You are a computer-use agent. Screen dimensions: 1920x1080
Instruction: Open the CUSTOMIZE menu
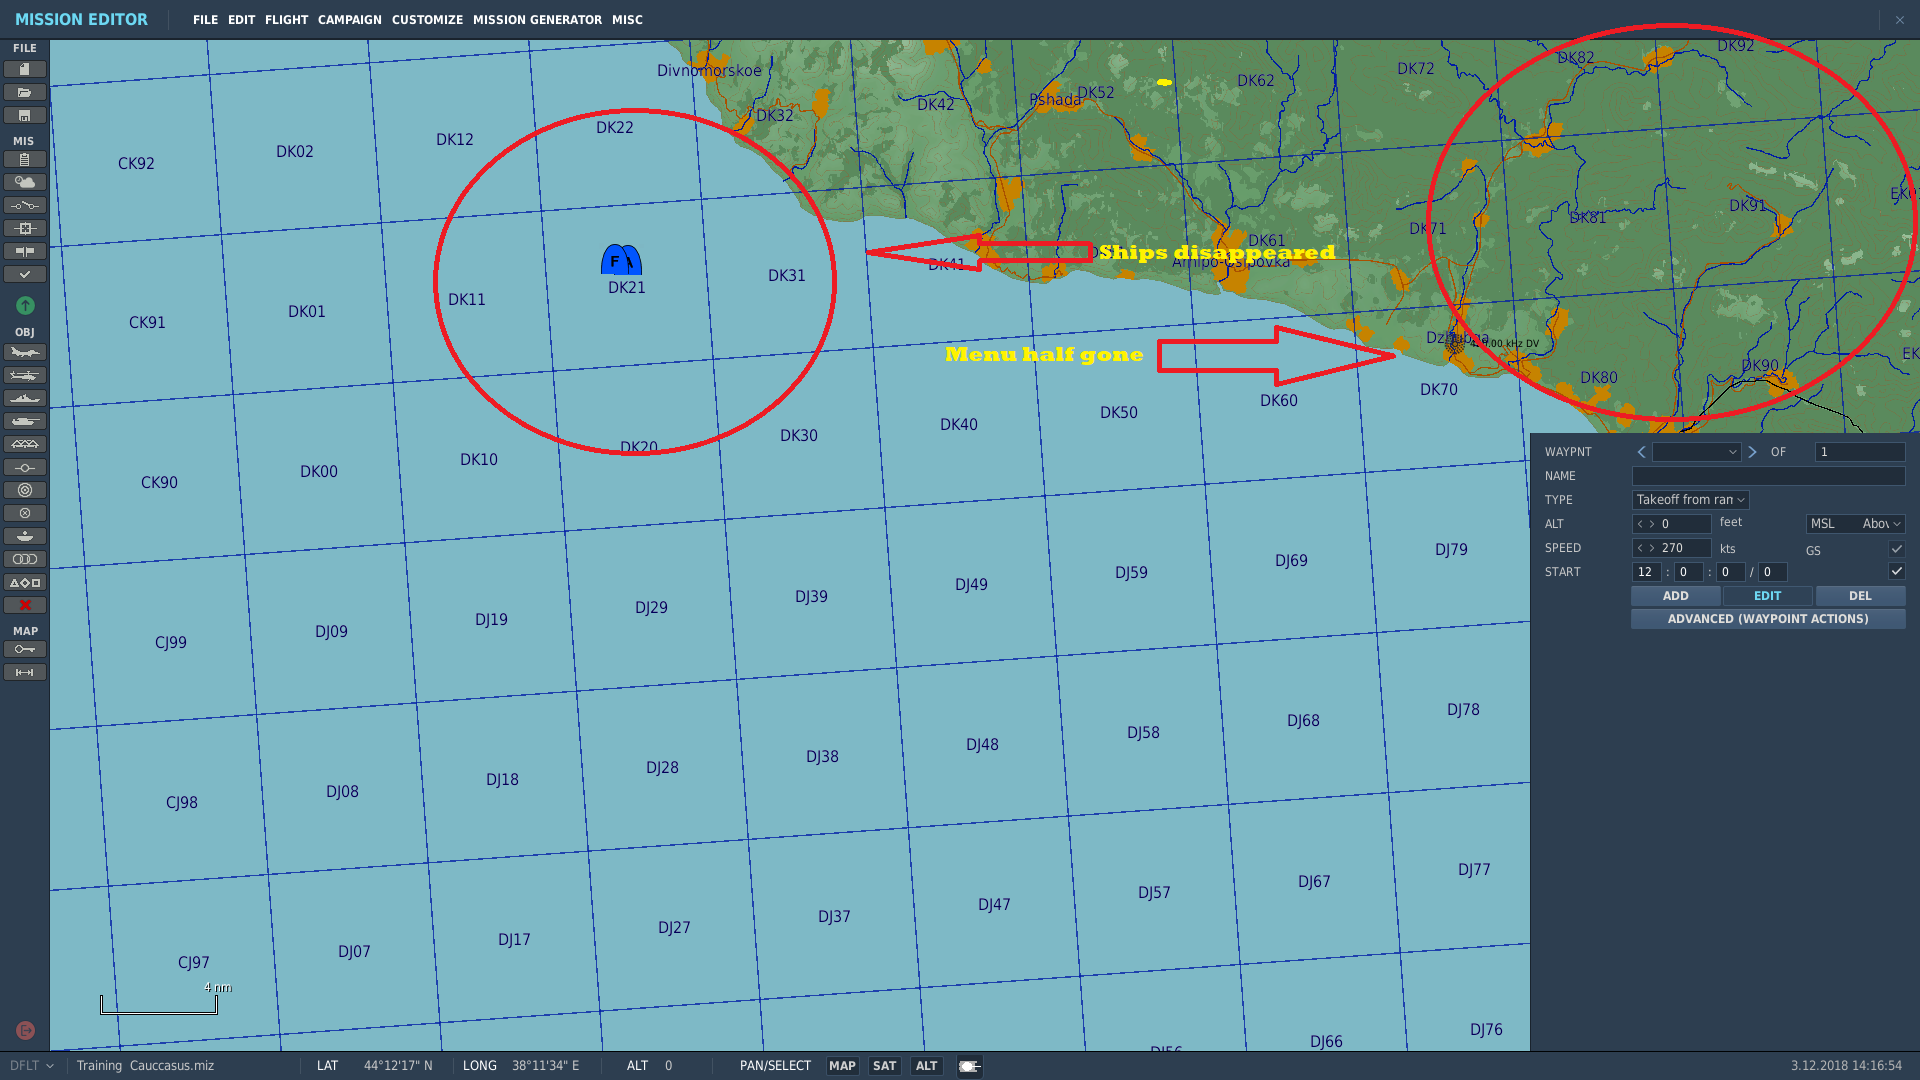tap(427, 20)
